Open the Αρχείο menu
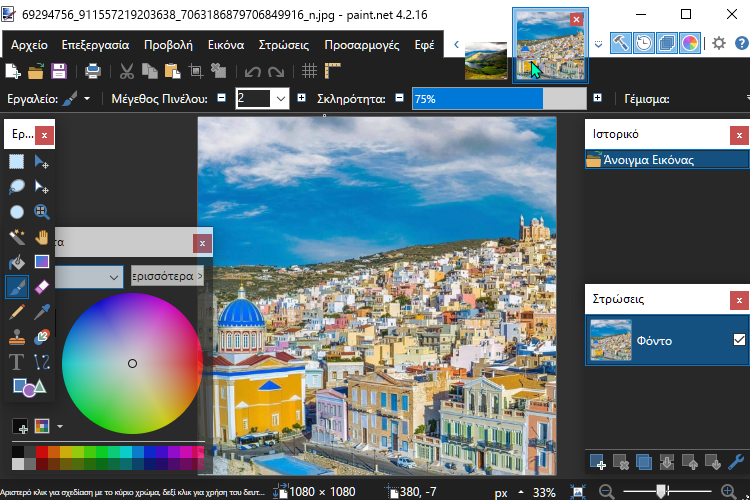Viewport: 750px width, 500px height. [x=29, y=45]
